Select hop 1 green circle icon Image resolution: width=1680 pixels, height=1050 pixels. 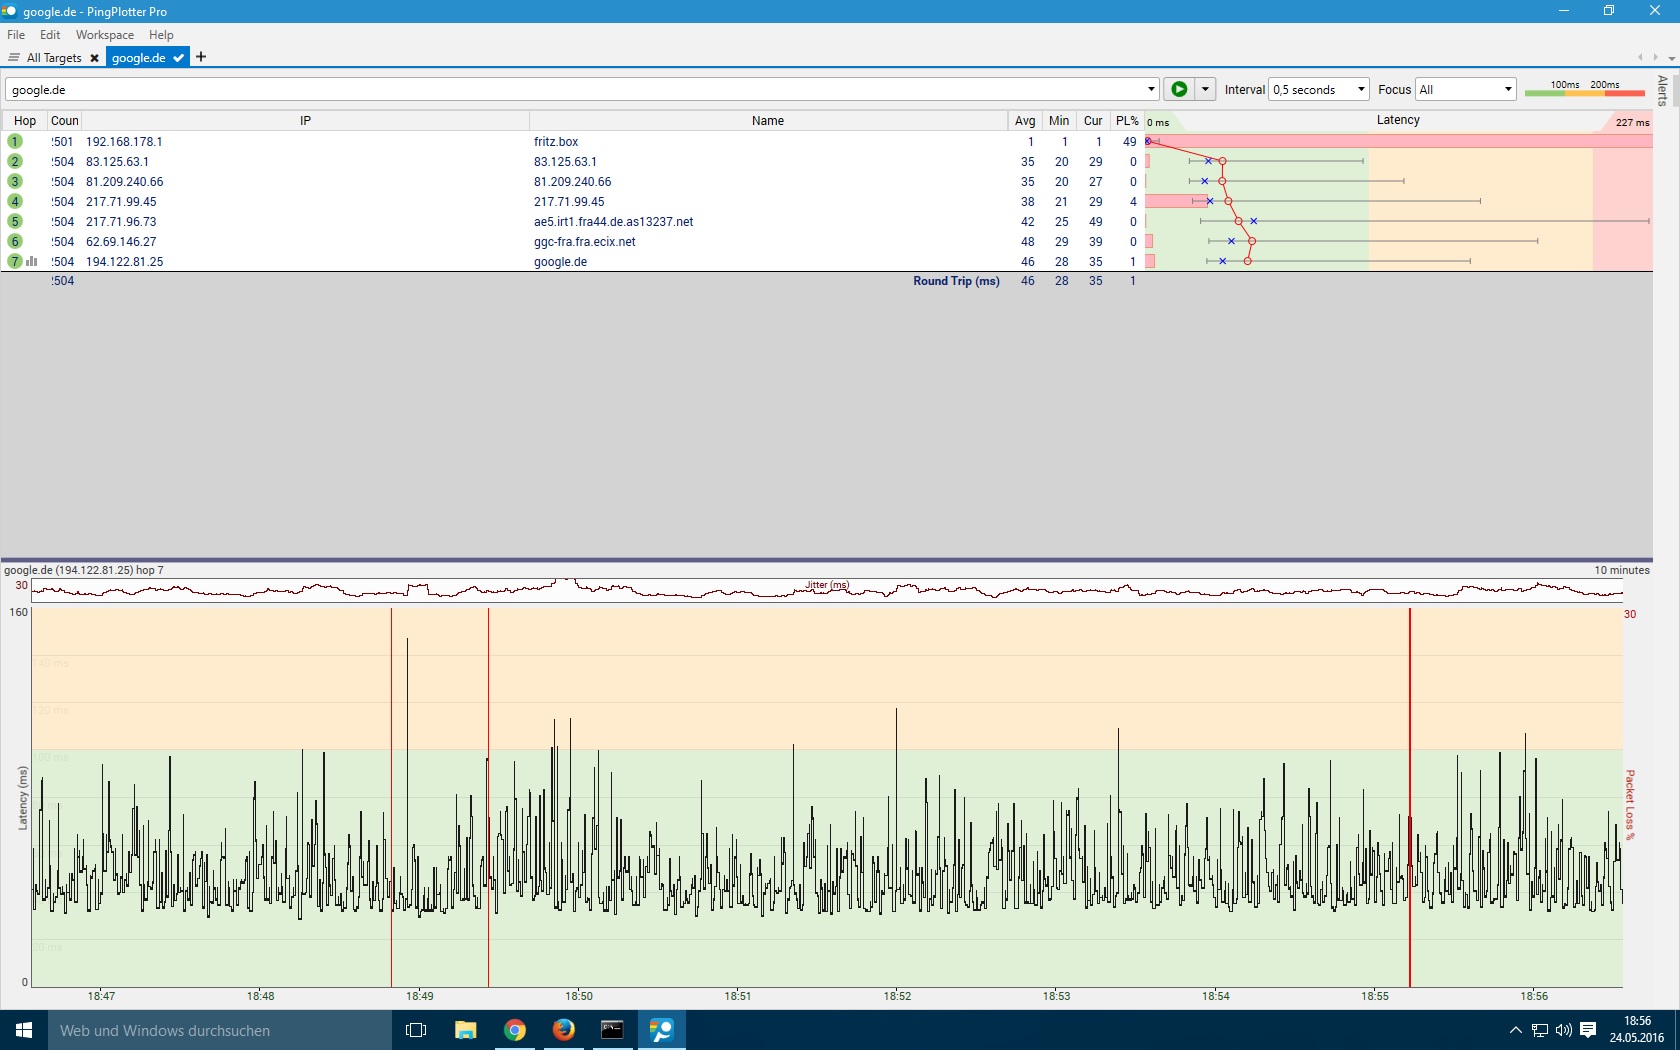15,141
